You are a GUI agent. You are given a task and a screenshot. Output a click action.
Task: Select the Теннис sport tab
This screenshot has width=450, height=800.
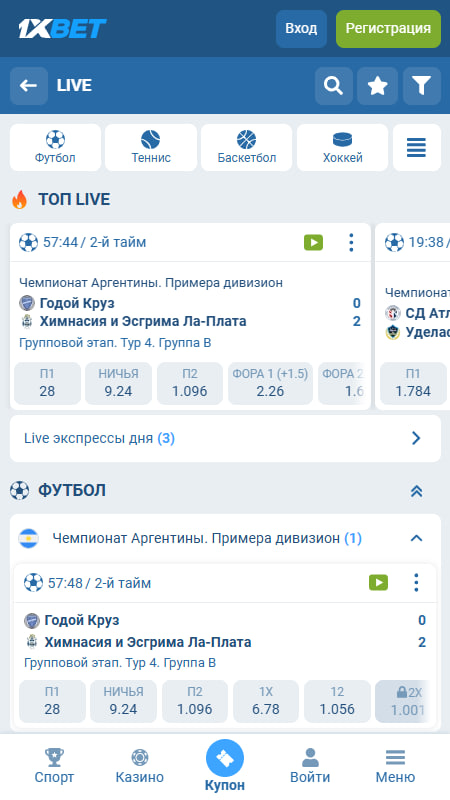[x=151, y=147]
